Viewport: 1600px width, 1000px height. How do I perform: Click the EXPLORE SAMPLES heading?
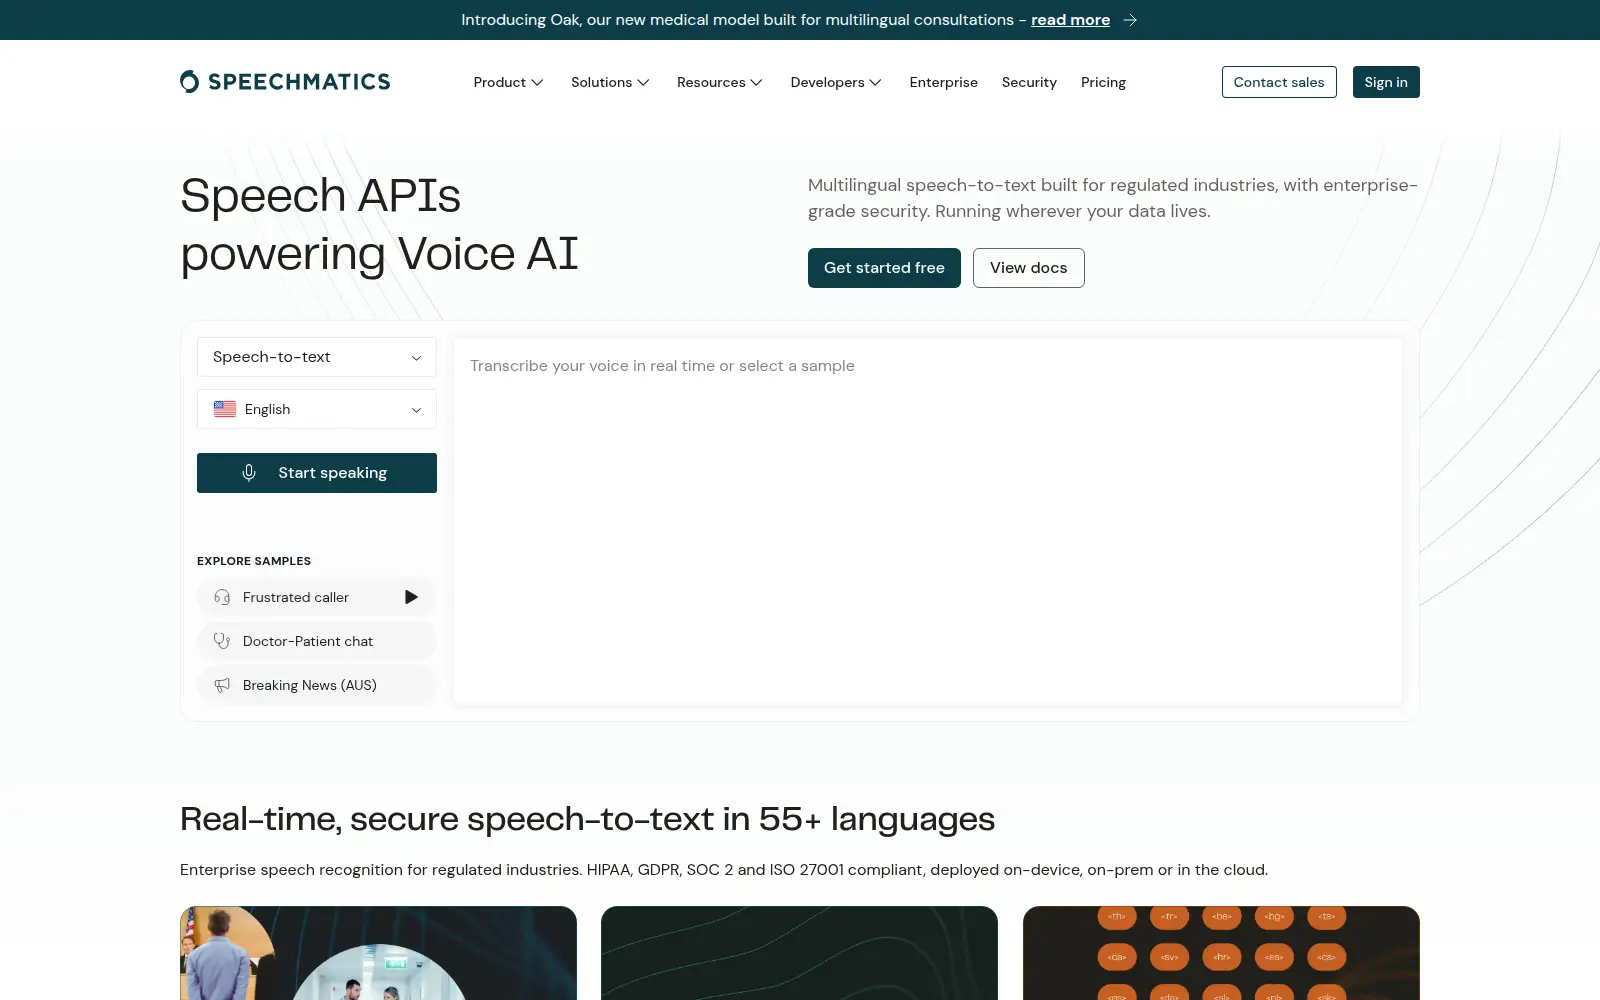click(254, 561)
